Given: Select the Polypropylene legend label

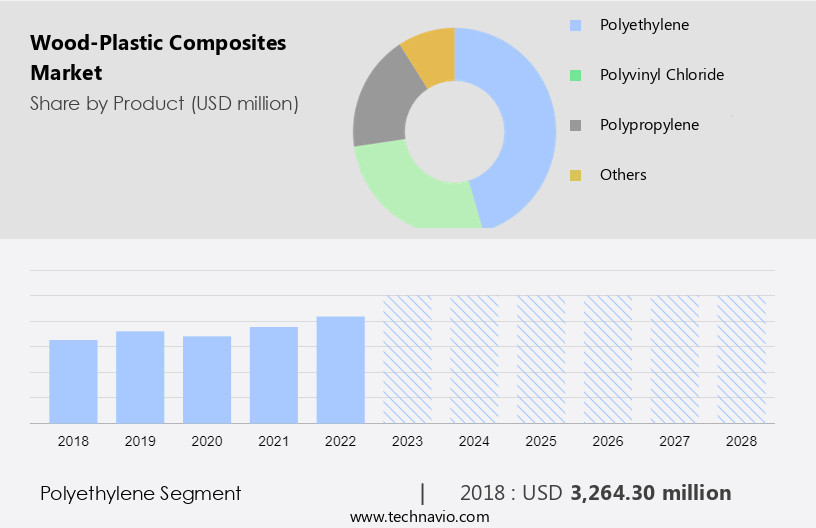Looking at the screenshot, I should click(x=649, y=125).
